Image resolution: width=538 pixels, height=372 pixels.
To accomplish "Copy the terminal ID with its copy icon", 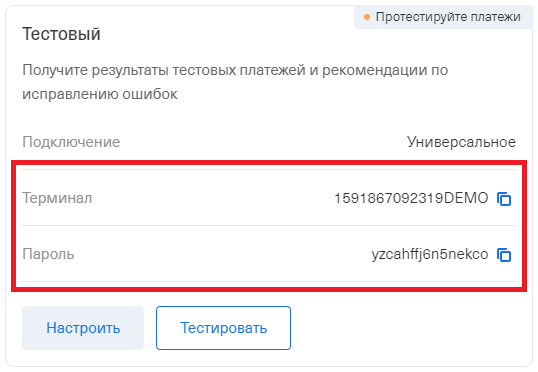I will click(x=504, y=199).
